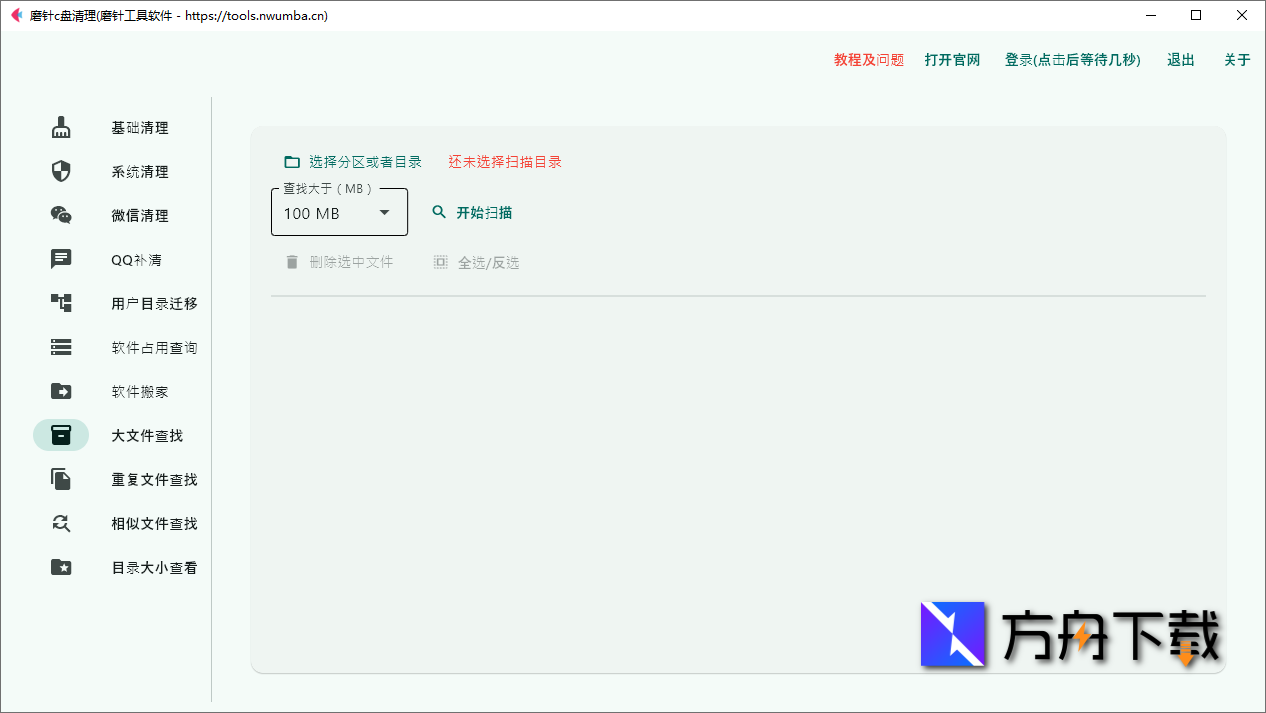Select the 基础清理 broom icon

61,127
